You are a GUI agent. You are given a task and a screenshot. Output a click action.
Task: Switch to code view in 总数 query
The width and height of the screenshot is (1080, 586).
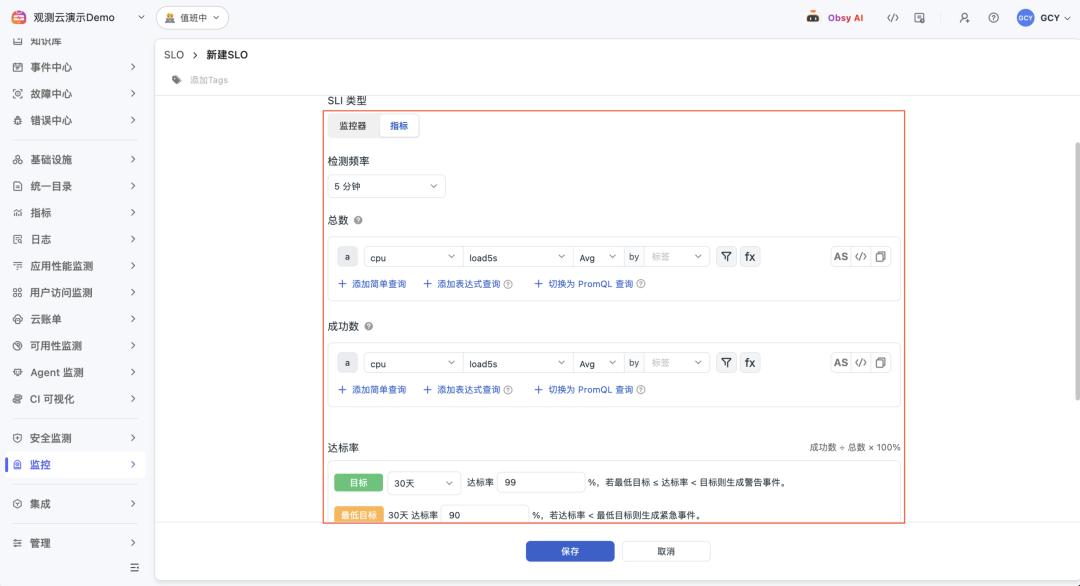861,257
